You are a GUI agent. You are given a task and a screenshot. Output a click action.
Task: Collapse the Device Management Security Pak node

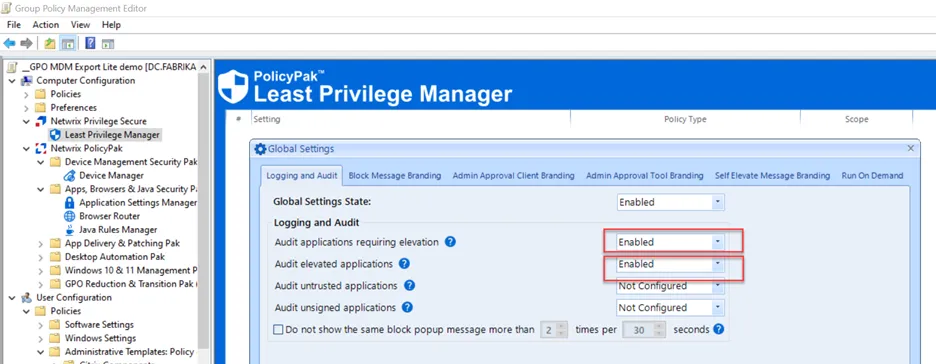tap(41, 162)
